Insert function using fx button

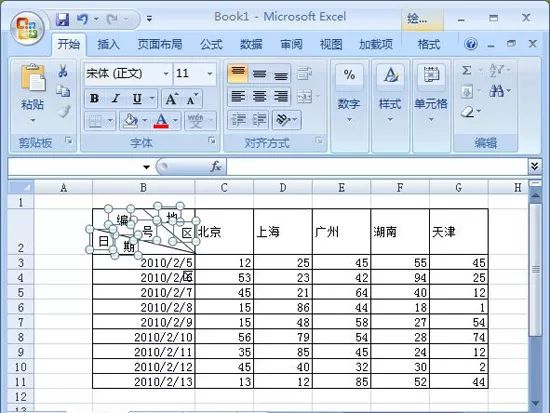(215, 166)
